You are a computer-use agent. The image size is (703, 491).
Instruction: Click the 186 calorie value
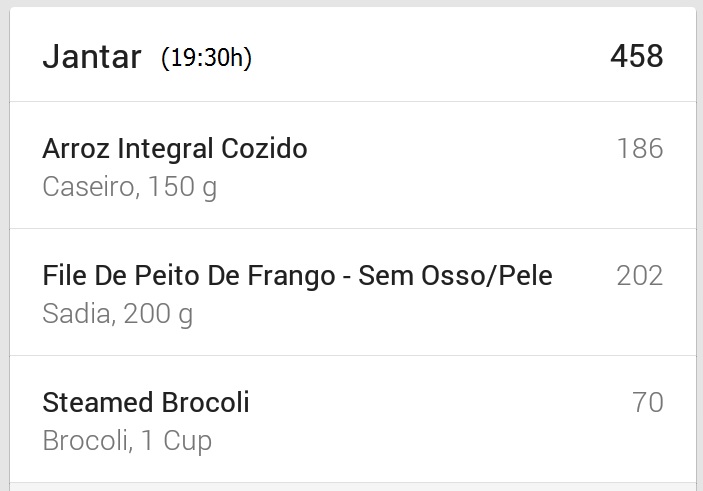pyautogui.click(x=640, y=148)
